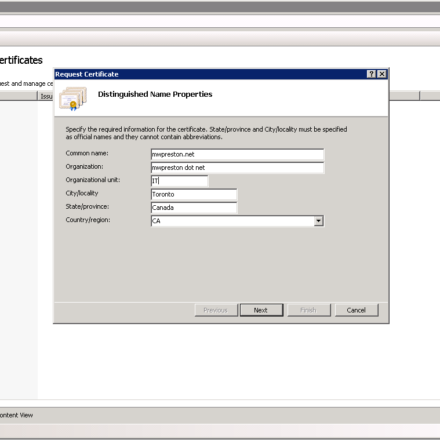Click the Next button
This screenshot has width=440, height=440.
[x=261, y=310]
